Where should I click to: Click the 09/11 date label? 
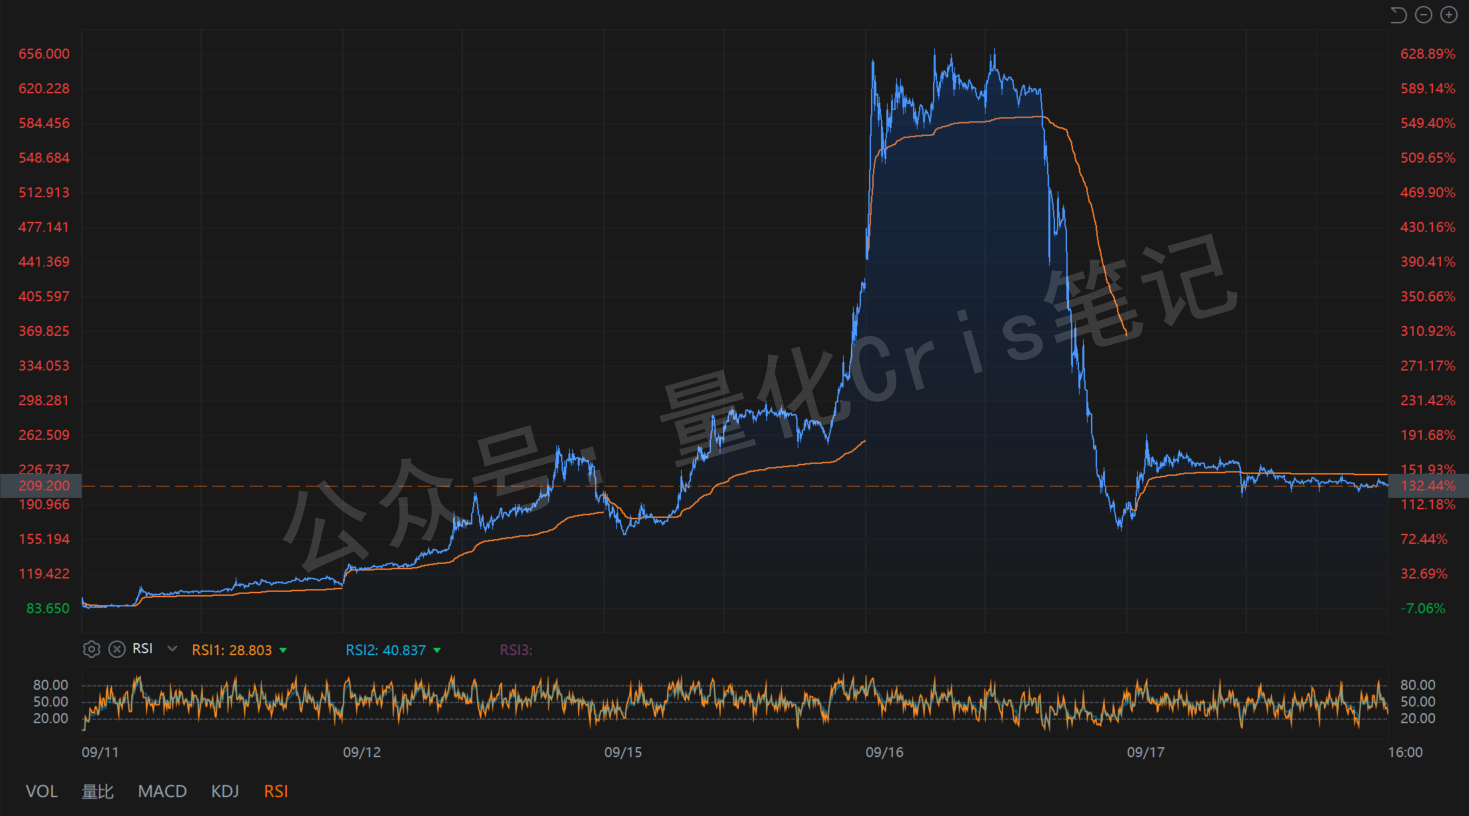point(100,752)
